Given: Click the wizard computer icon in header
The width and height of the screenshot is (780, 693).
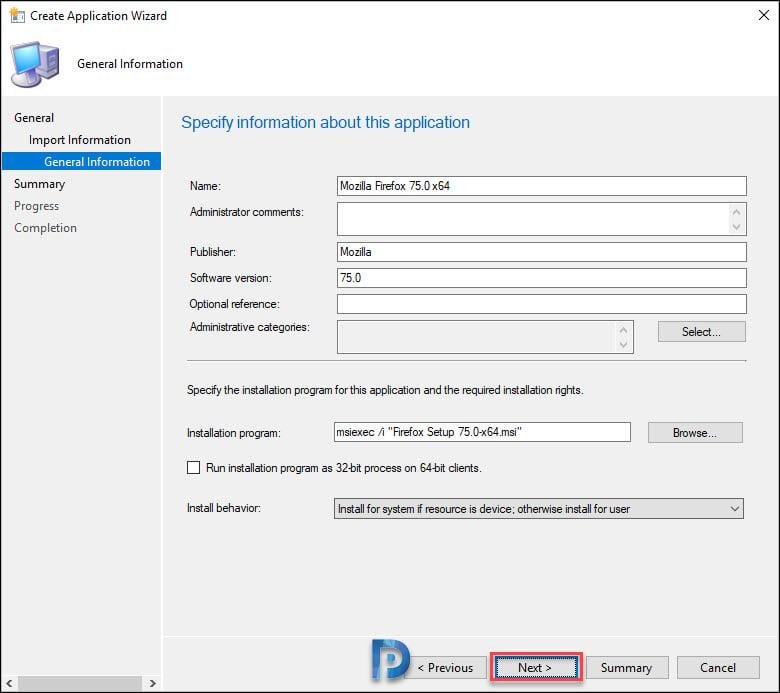Looking at the screenshot, I should (35, 64).
